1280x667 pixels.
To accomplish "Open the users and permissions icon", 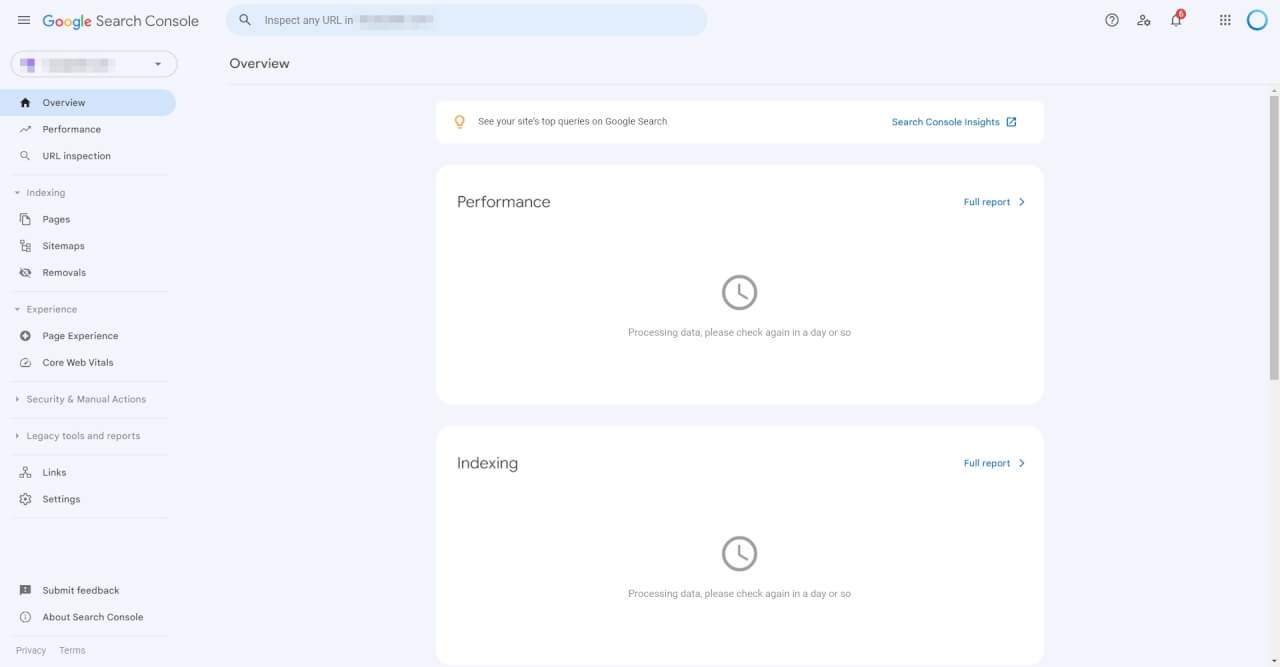I will click(x=1144, y=20).
